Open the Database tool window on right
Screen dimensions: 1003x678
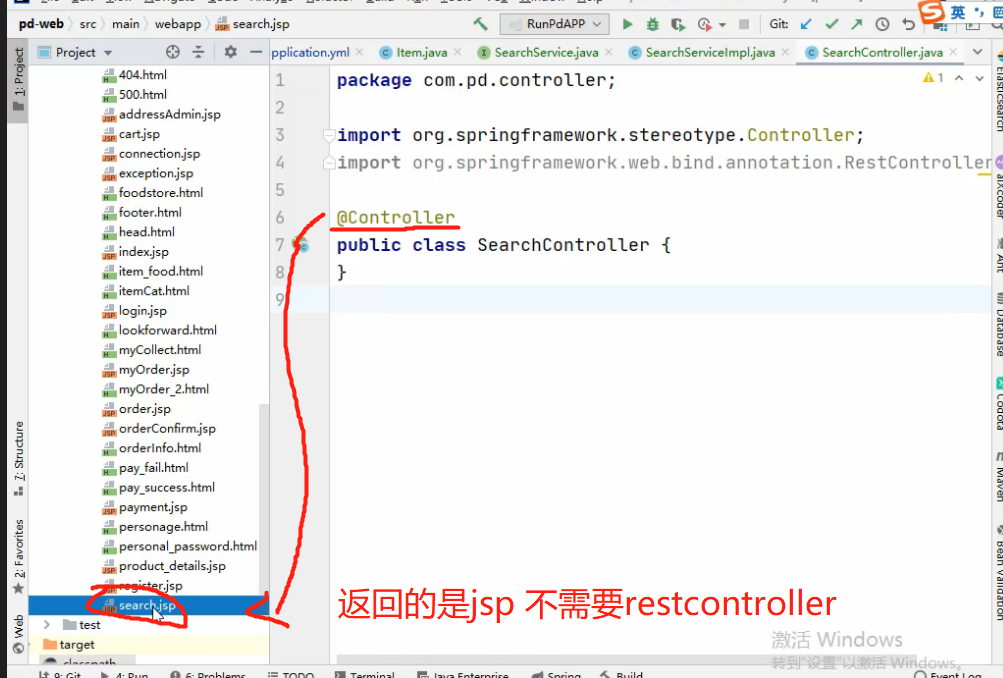[x=999, y=325]
